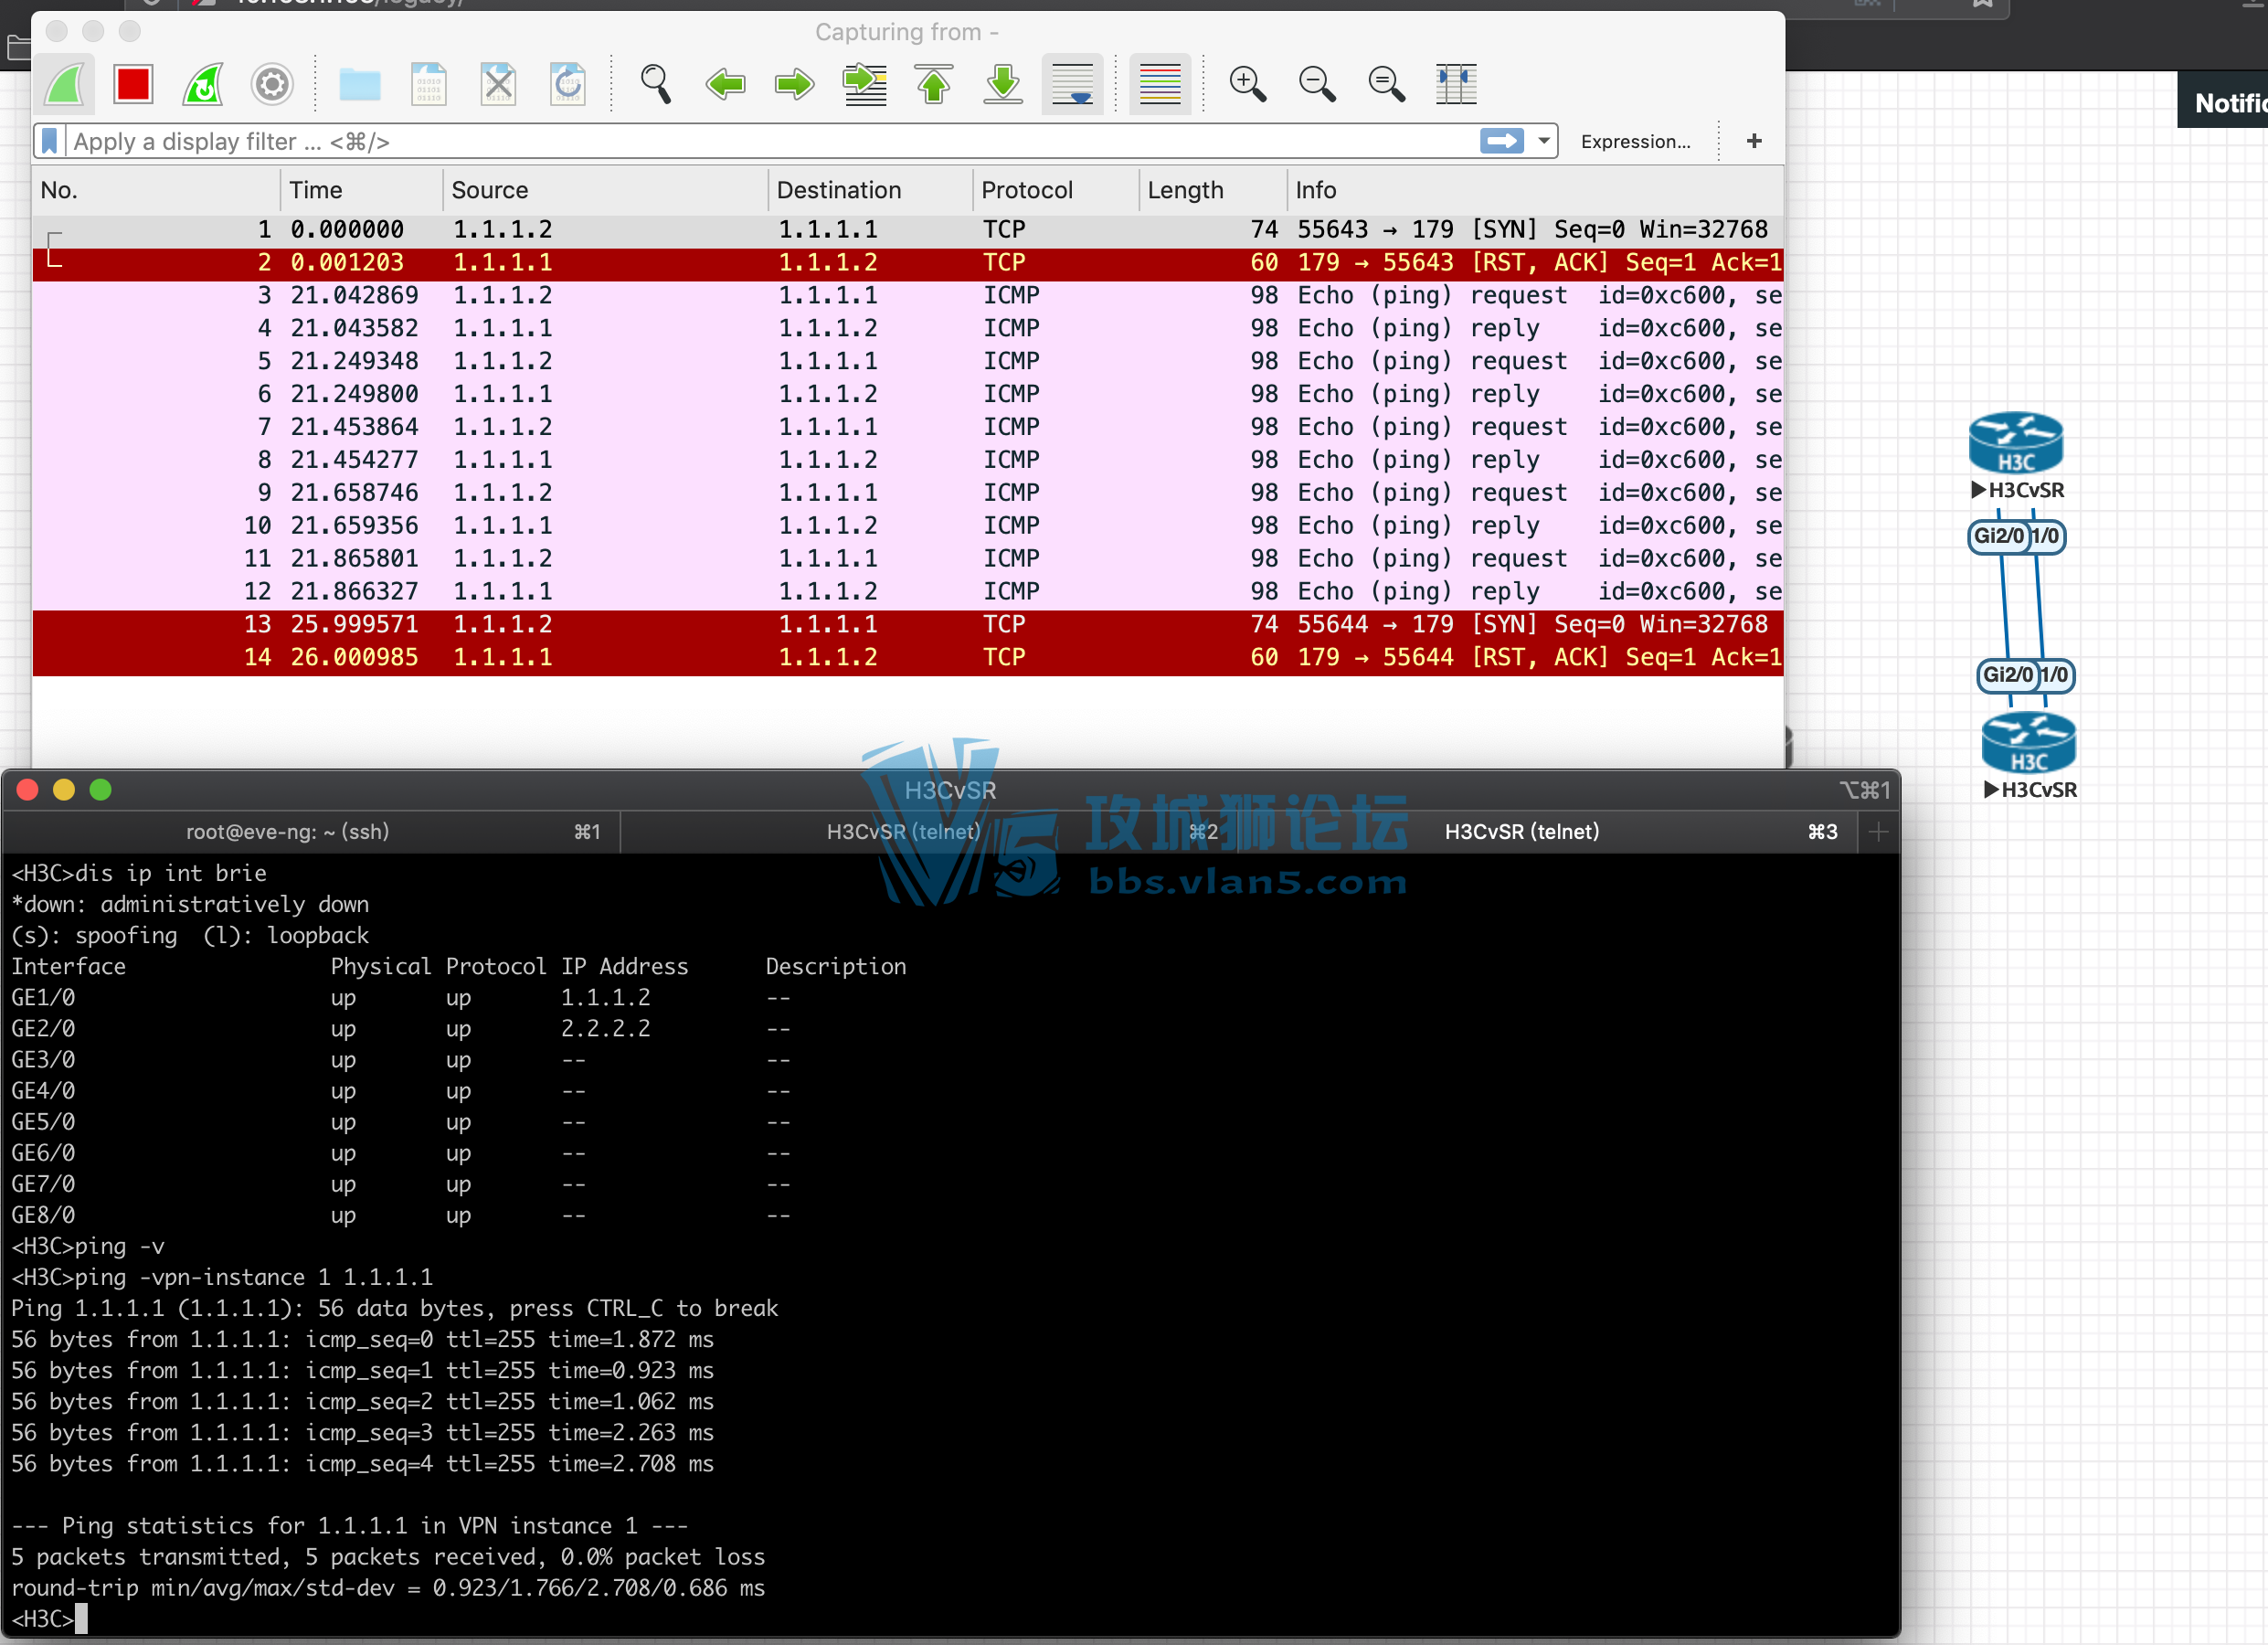Select packet 12 ICMP echo reply
The height and width of the screenshot is (1645, 2268).
pyautogui.click(x=908, y=592)
